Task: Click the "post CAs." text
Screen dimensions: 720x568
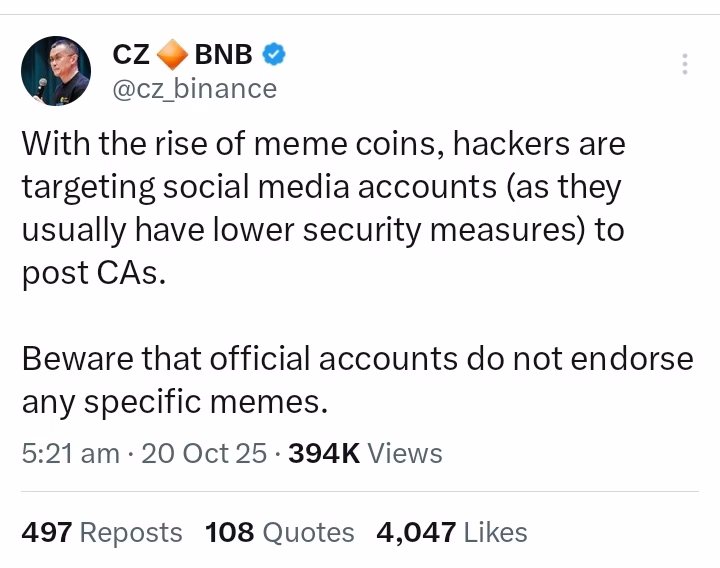Action: [93, 273]
